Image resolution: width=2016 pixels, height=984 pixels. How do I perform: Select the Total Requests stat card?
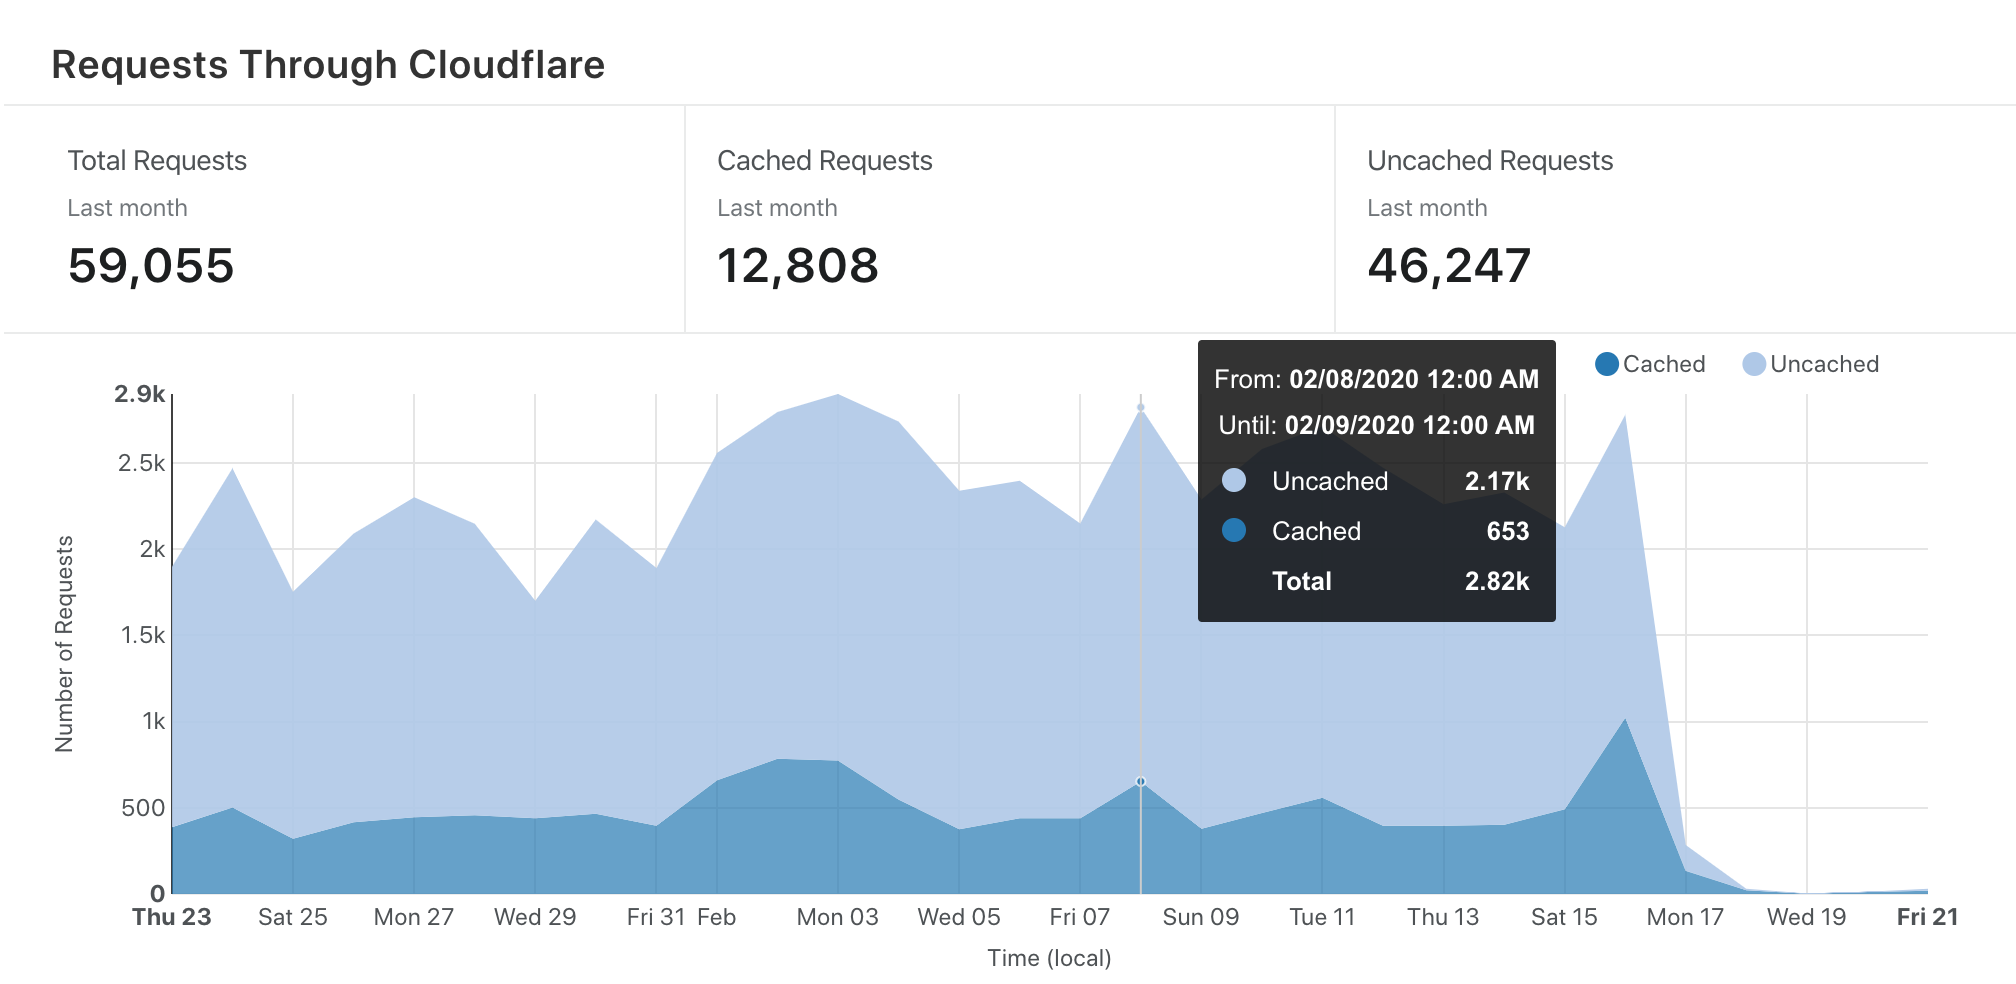click(x=344, y=219)
